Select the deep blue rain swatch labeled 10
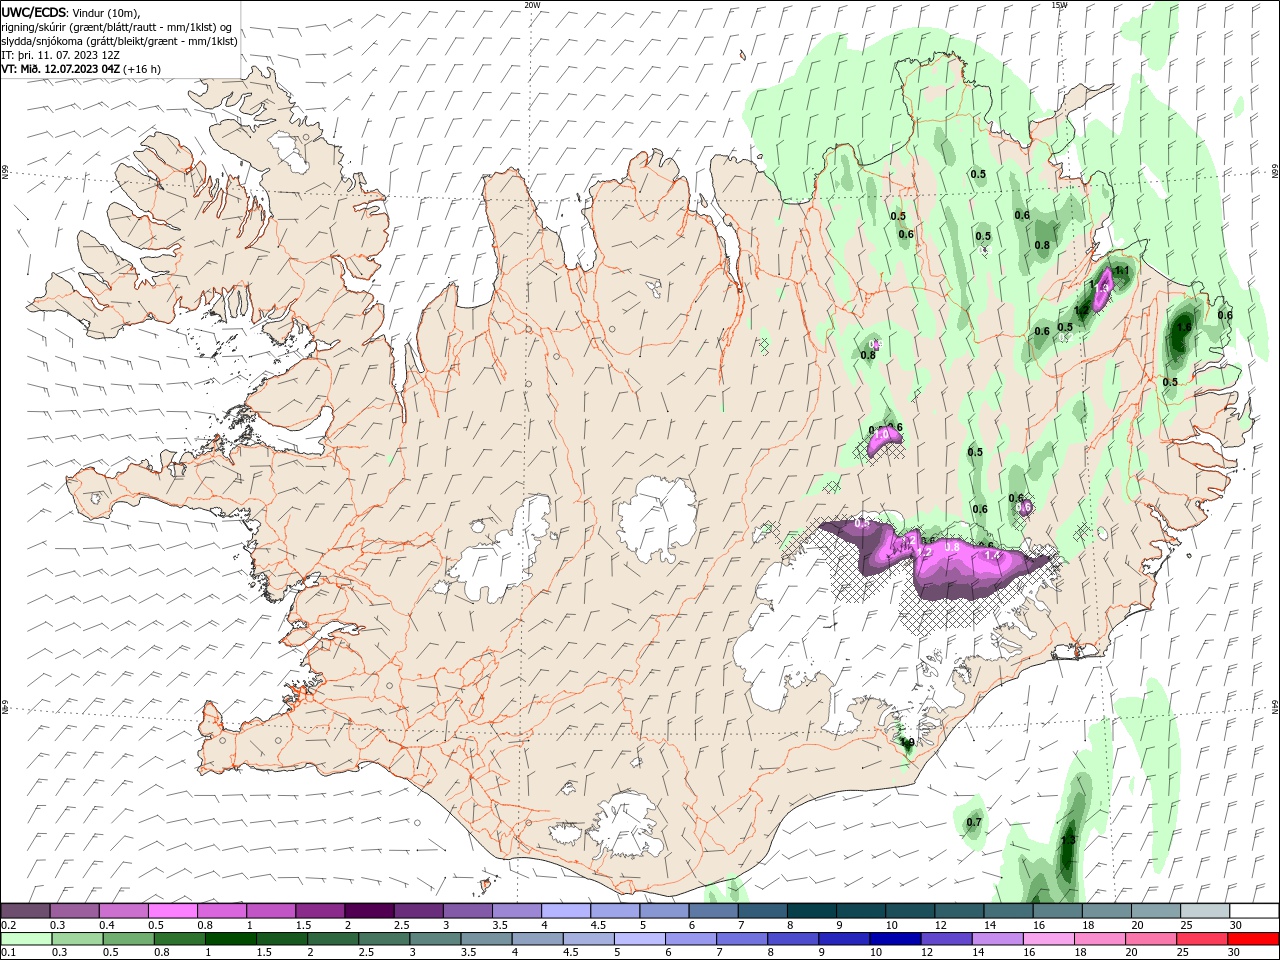Screen dimensions: 1280x960 click(895, 938)
